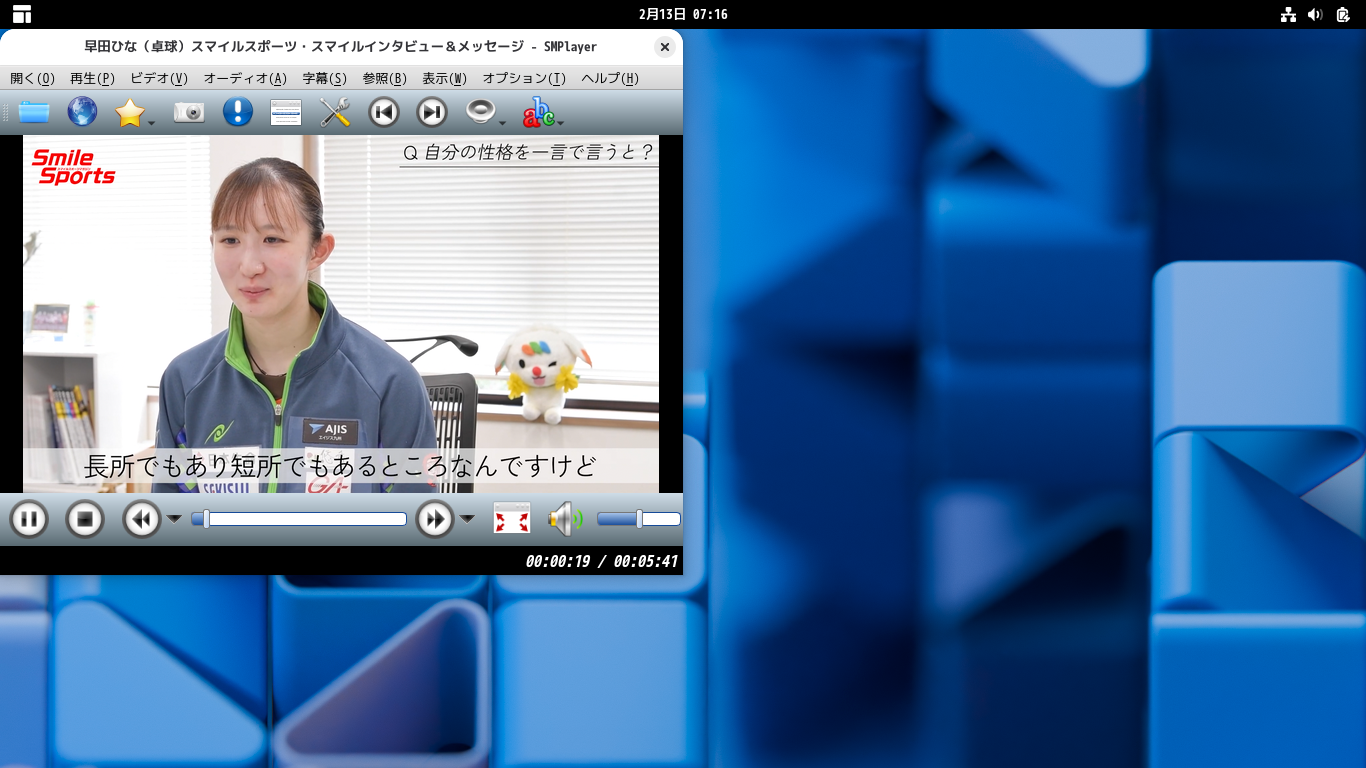
Task: Skip to next track in playlist
Action: tap(432, 112)
